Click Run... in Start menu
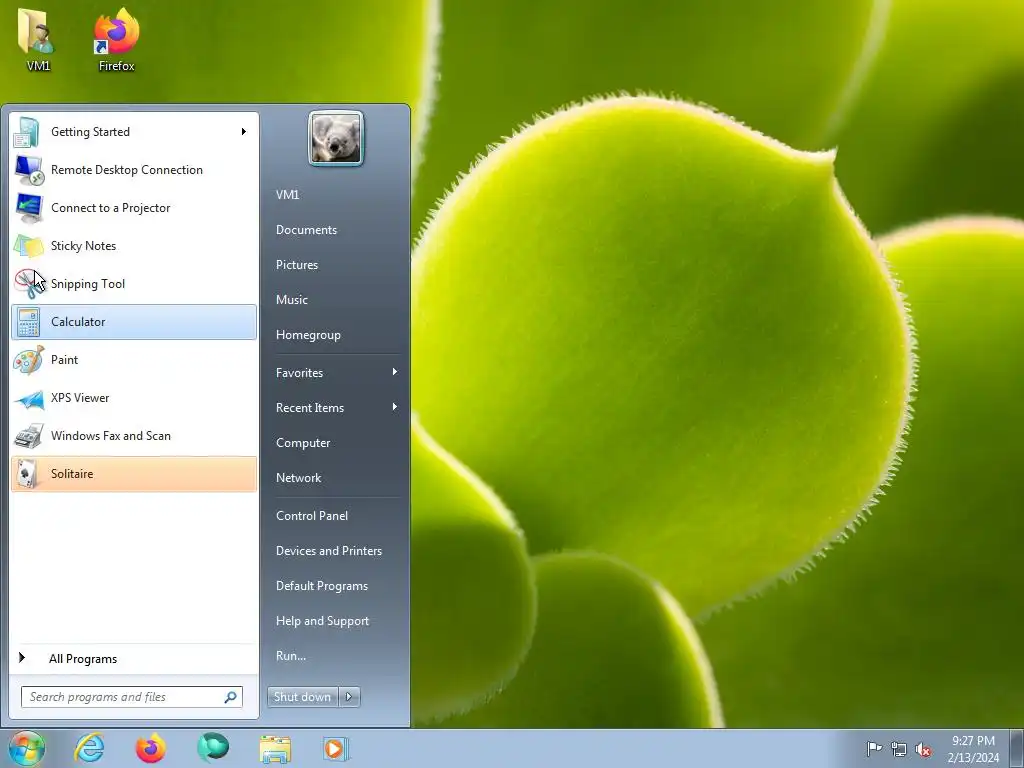The image size is (1024, 768). coord(291,656)
